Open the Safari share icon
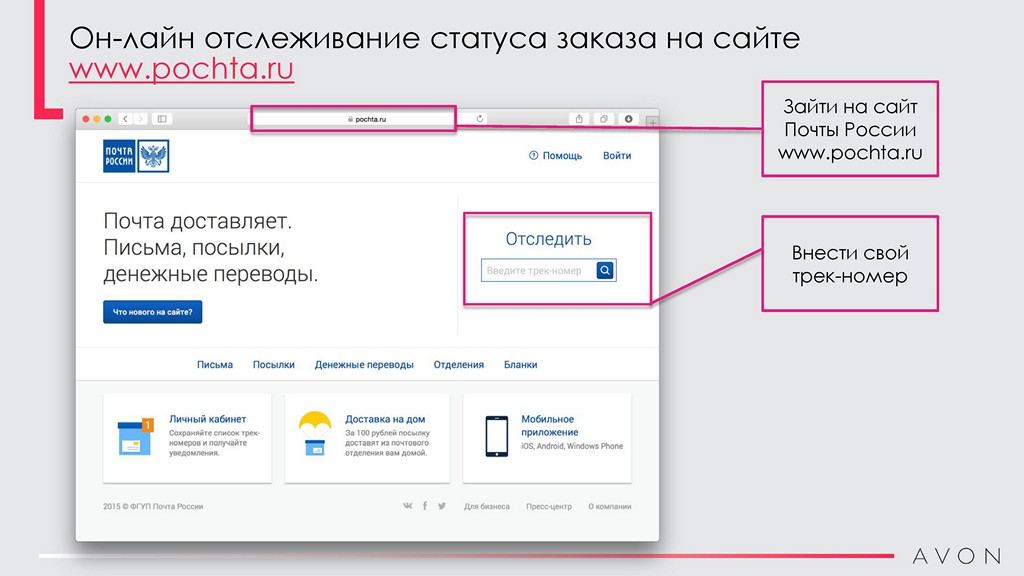 pyautogui.click(x=579, y=119)
